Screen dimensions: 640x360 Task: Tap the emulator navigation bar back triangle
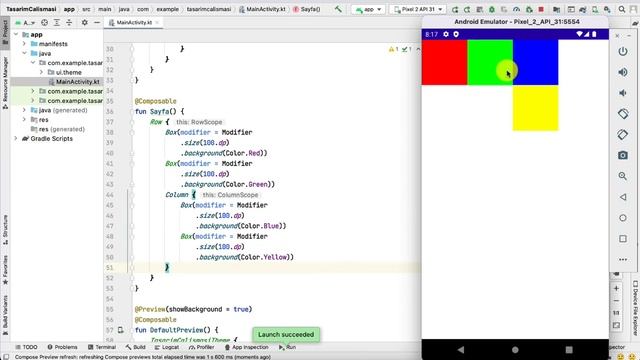tap(461, 349)
